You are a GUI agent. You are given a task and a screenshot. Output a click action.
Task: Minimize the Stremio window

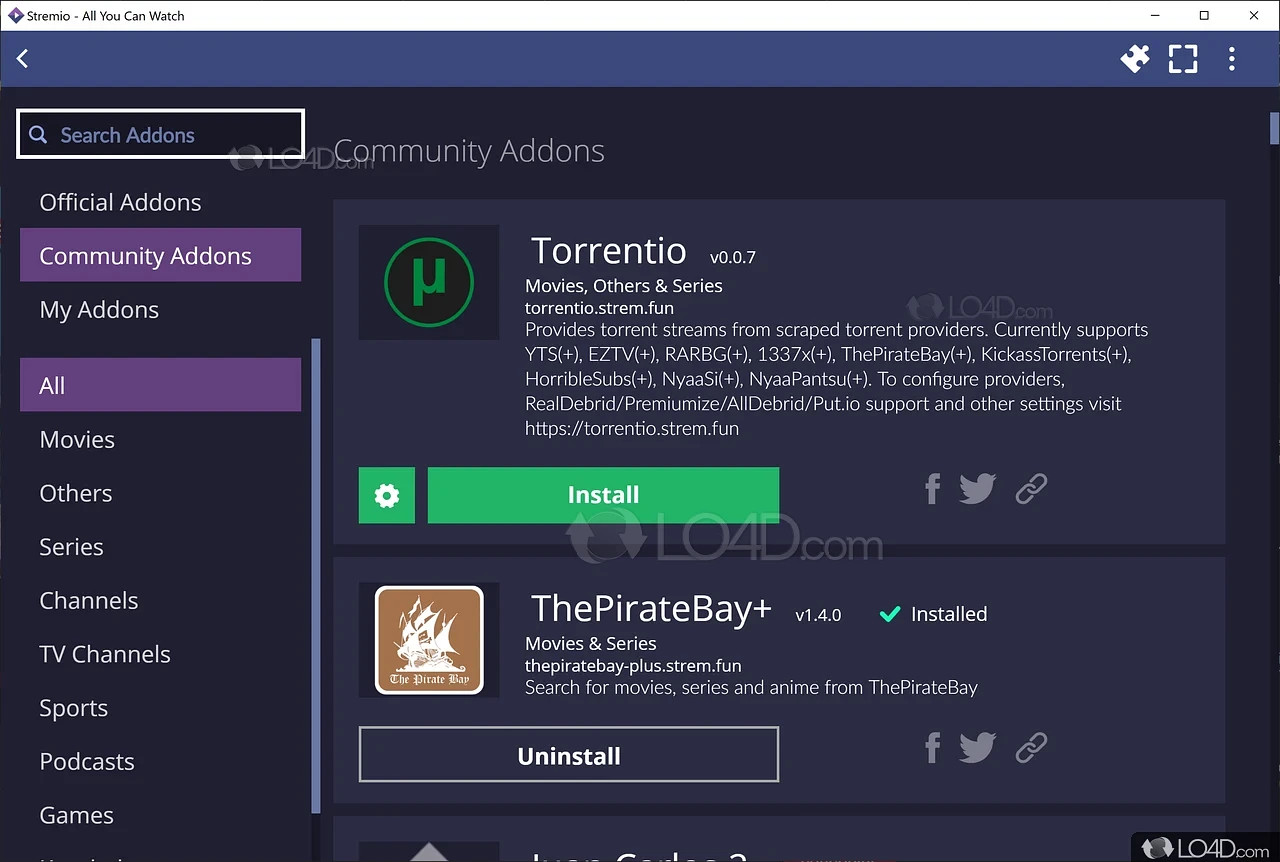tap(1155, 15)
